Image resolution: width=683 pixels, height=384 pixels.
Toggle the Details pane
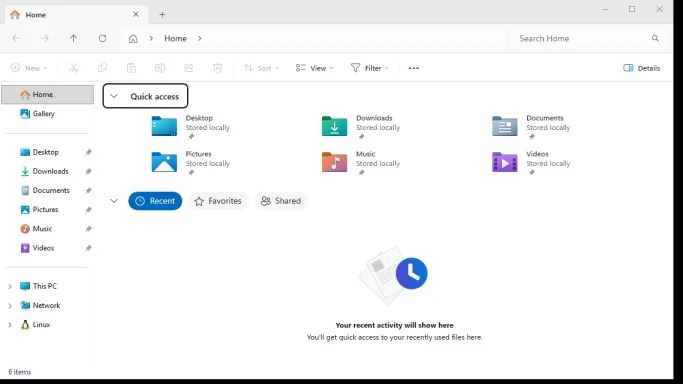click(641, 68)
